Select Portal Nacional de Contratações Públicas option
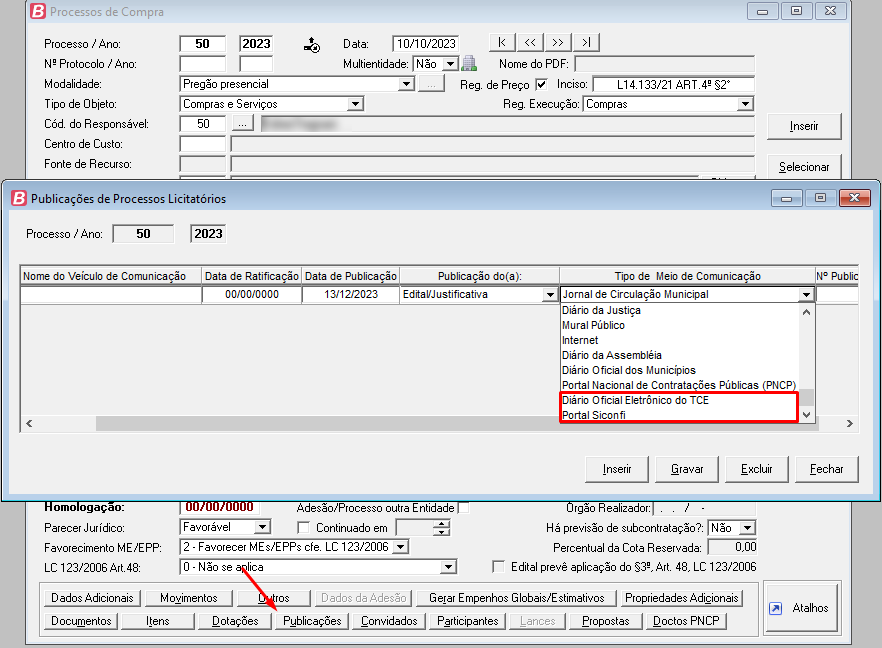Screen dimensions: 882x648 pos(679,385)
